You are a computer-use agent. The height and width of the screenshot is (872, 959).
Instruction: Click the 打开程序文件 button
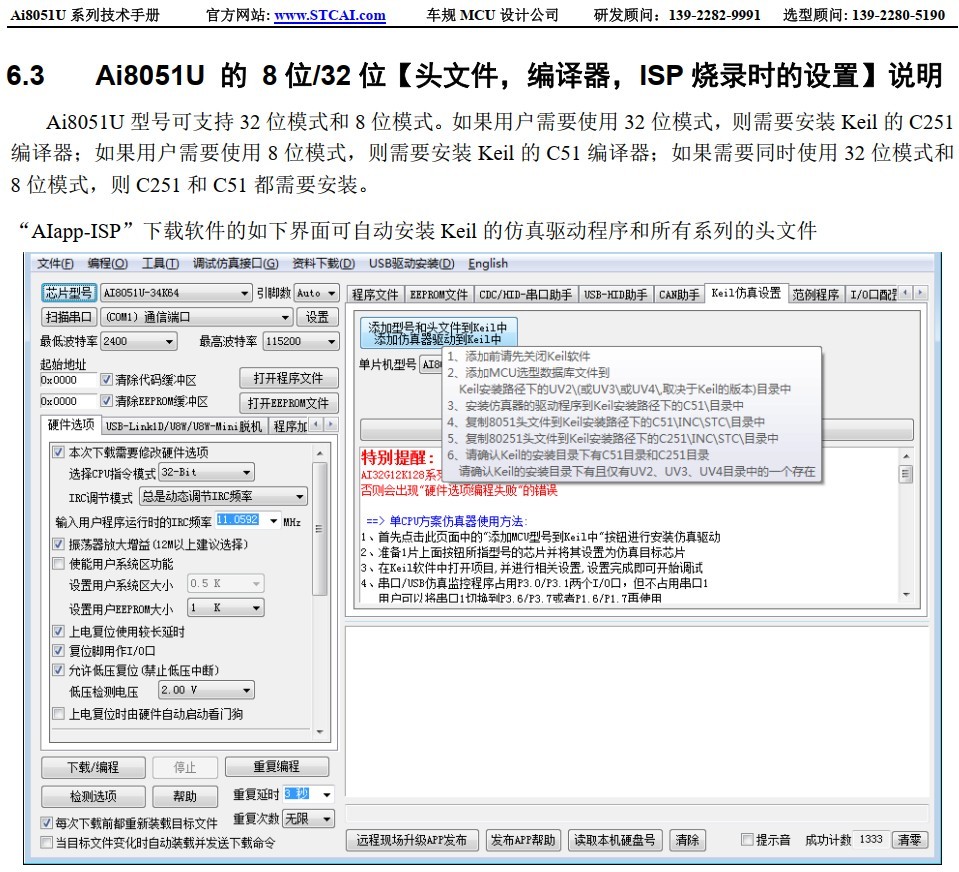point(289,379)
